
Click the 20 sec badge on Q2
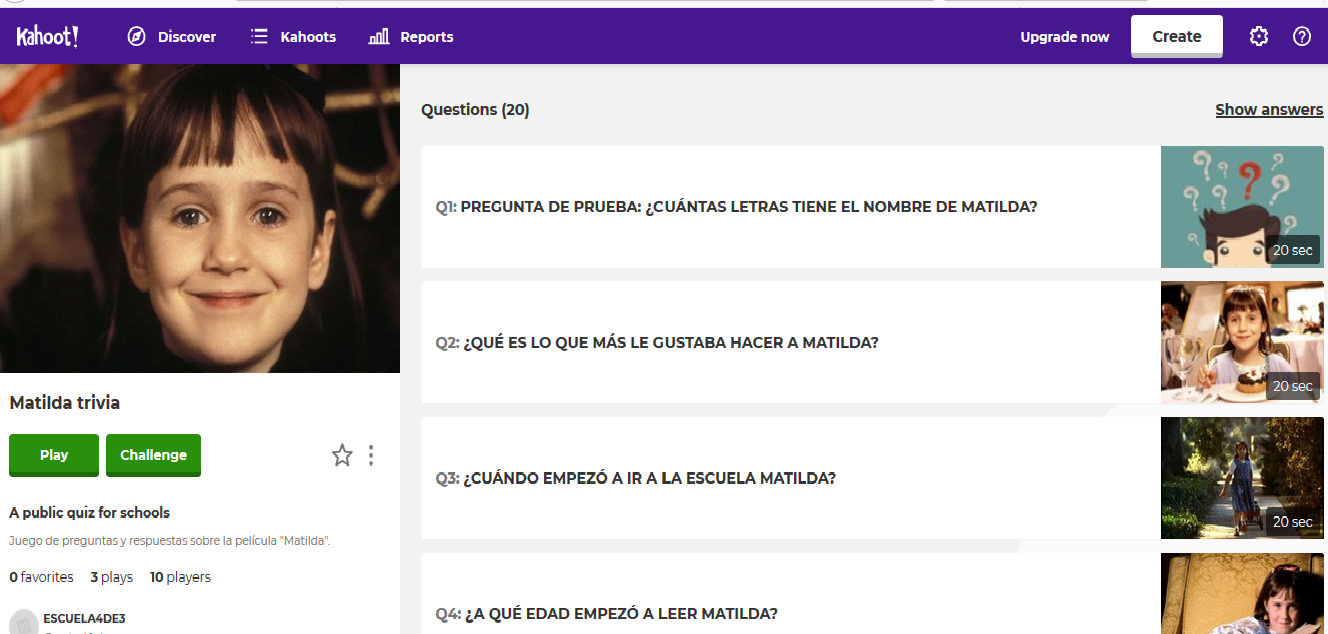pyautogui.click(x=1293, y=386)
